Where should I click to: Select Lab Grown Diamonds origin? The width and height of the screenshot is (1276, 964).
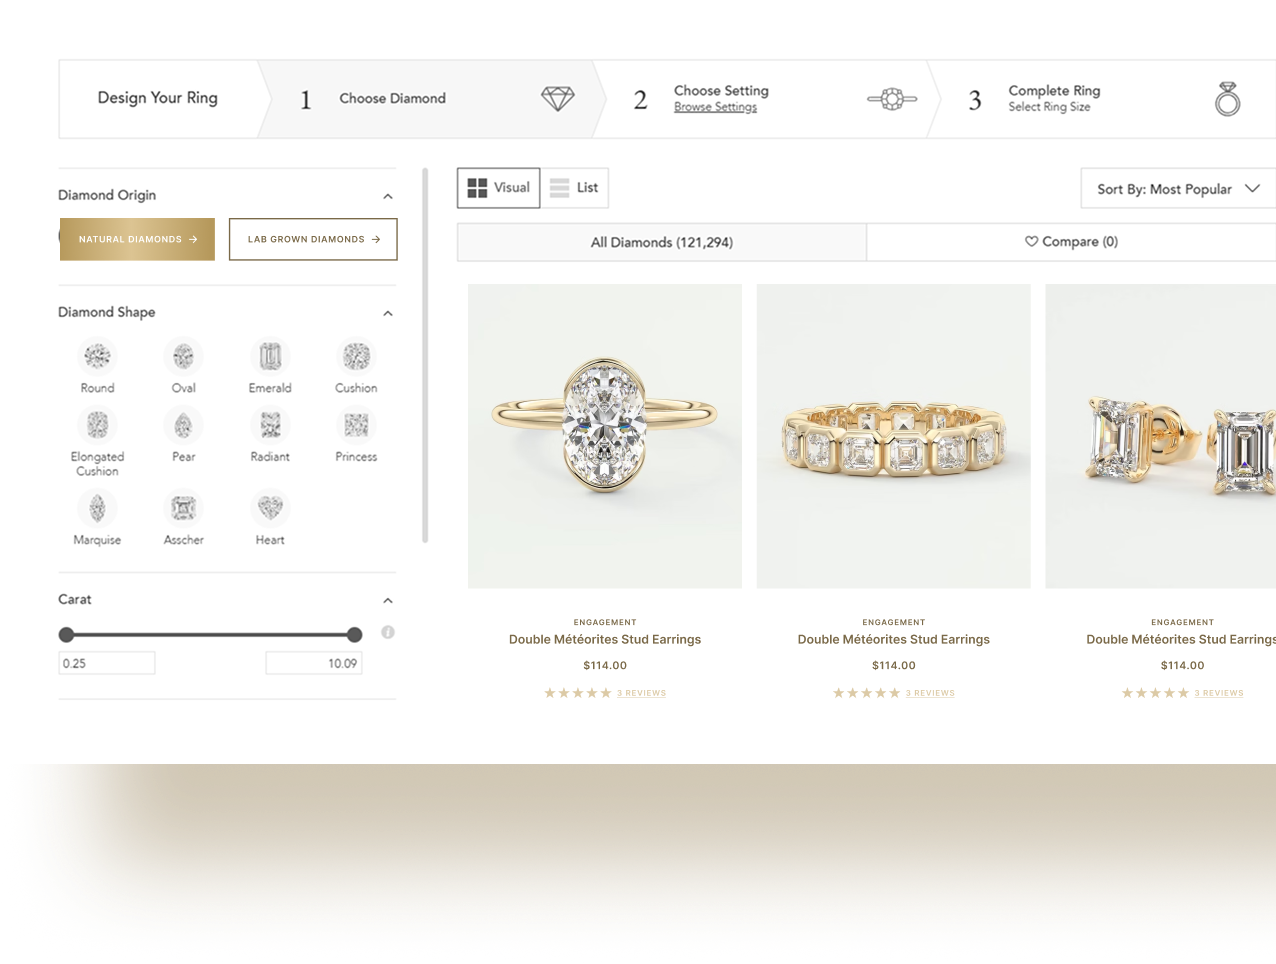click(x=313, y=239)
